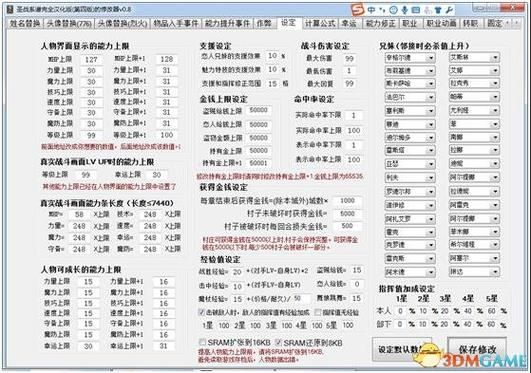The width and height of the screenshot is (531, 373).
Task: Open the 物品入手事件 tab
Action: coord(175,23)
